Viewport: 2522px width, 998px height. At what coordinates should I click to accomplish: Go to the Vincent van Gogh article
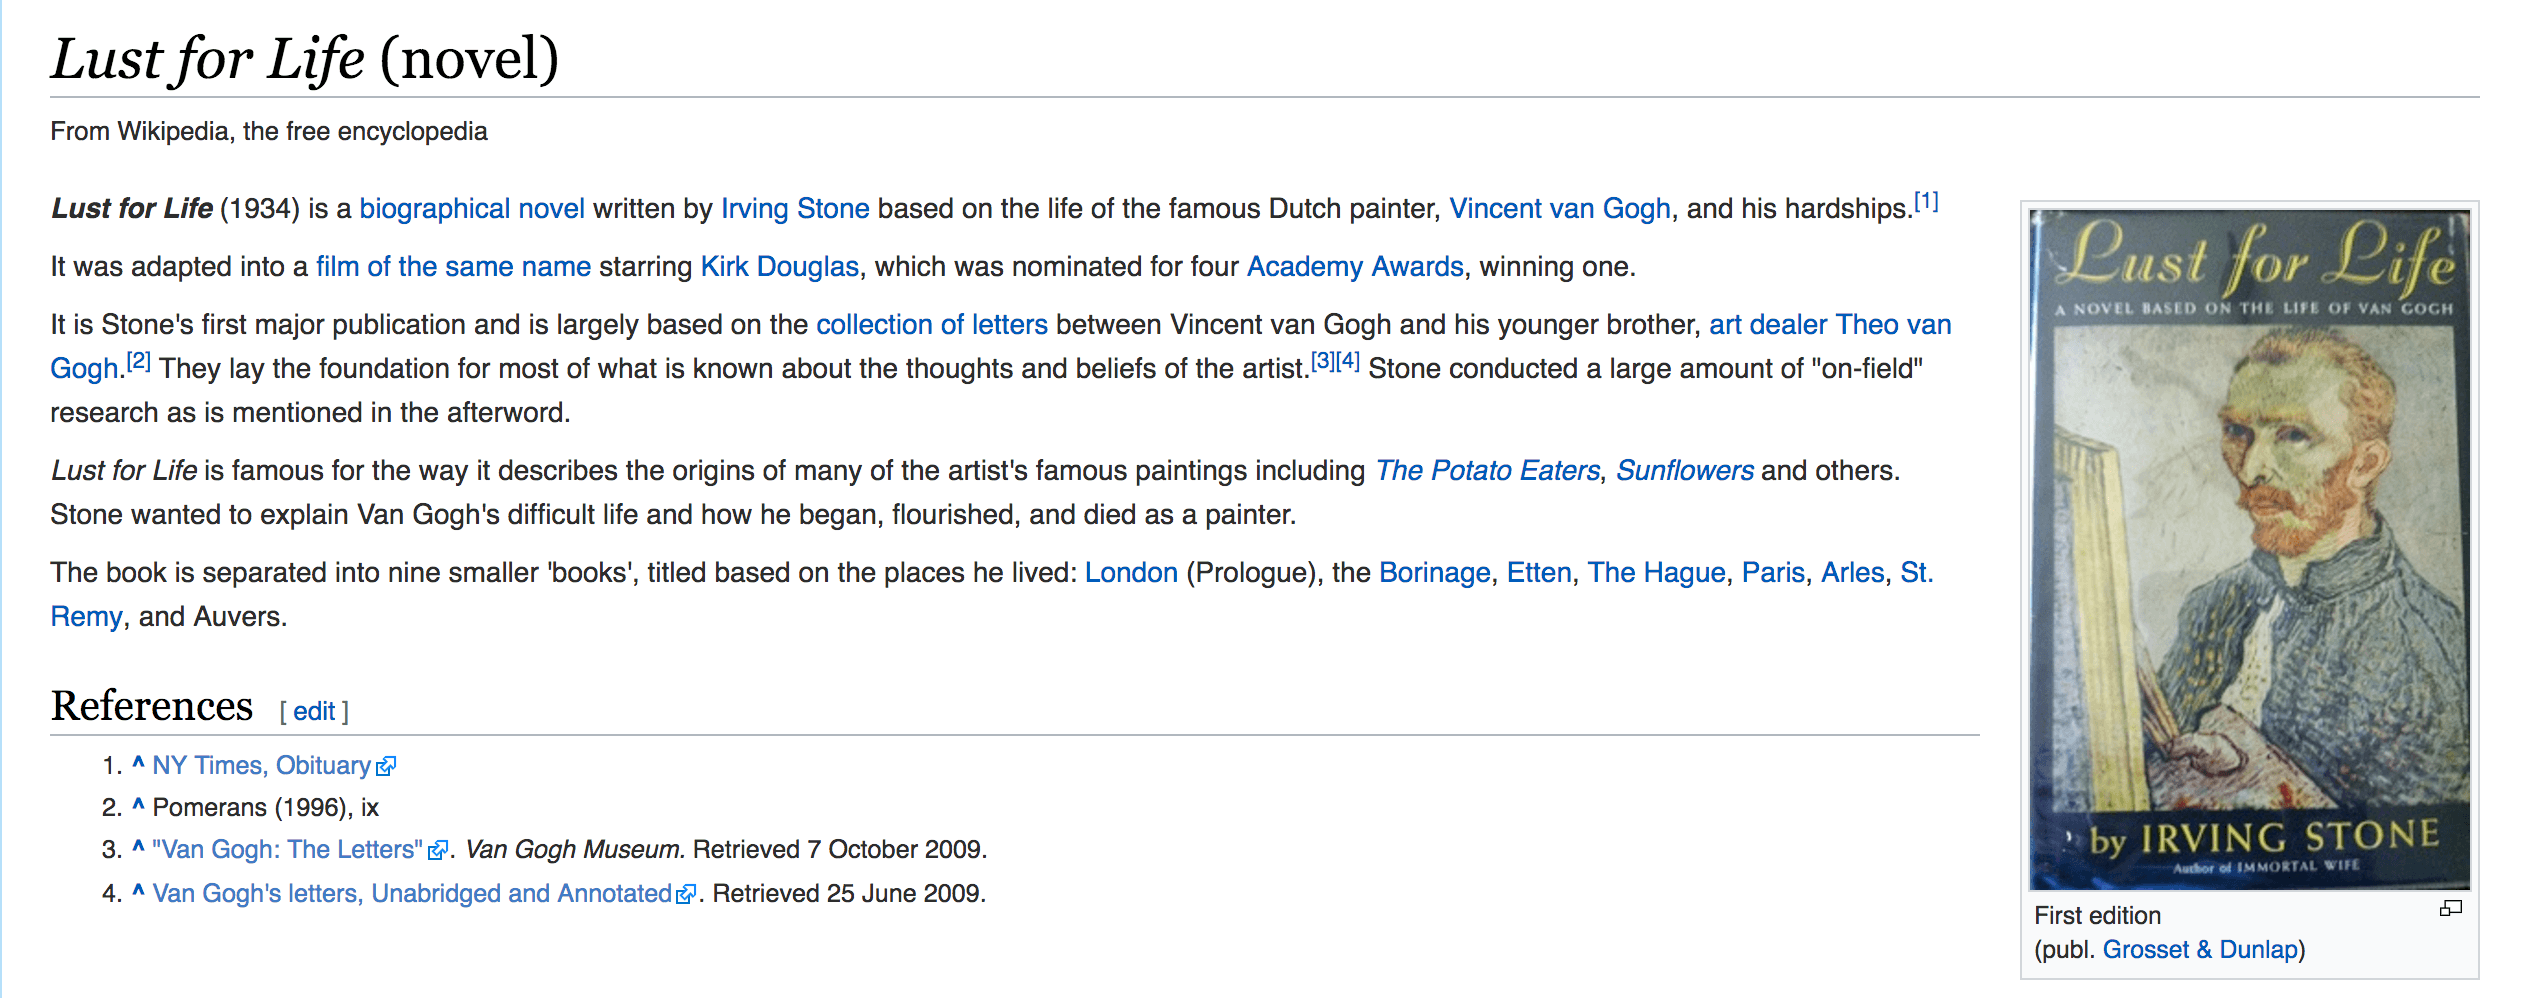click(x=1560, y=208)
